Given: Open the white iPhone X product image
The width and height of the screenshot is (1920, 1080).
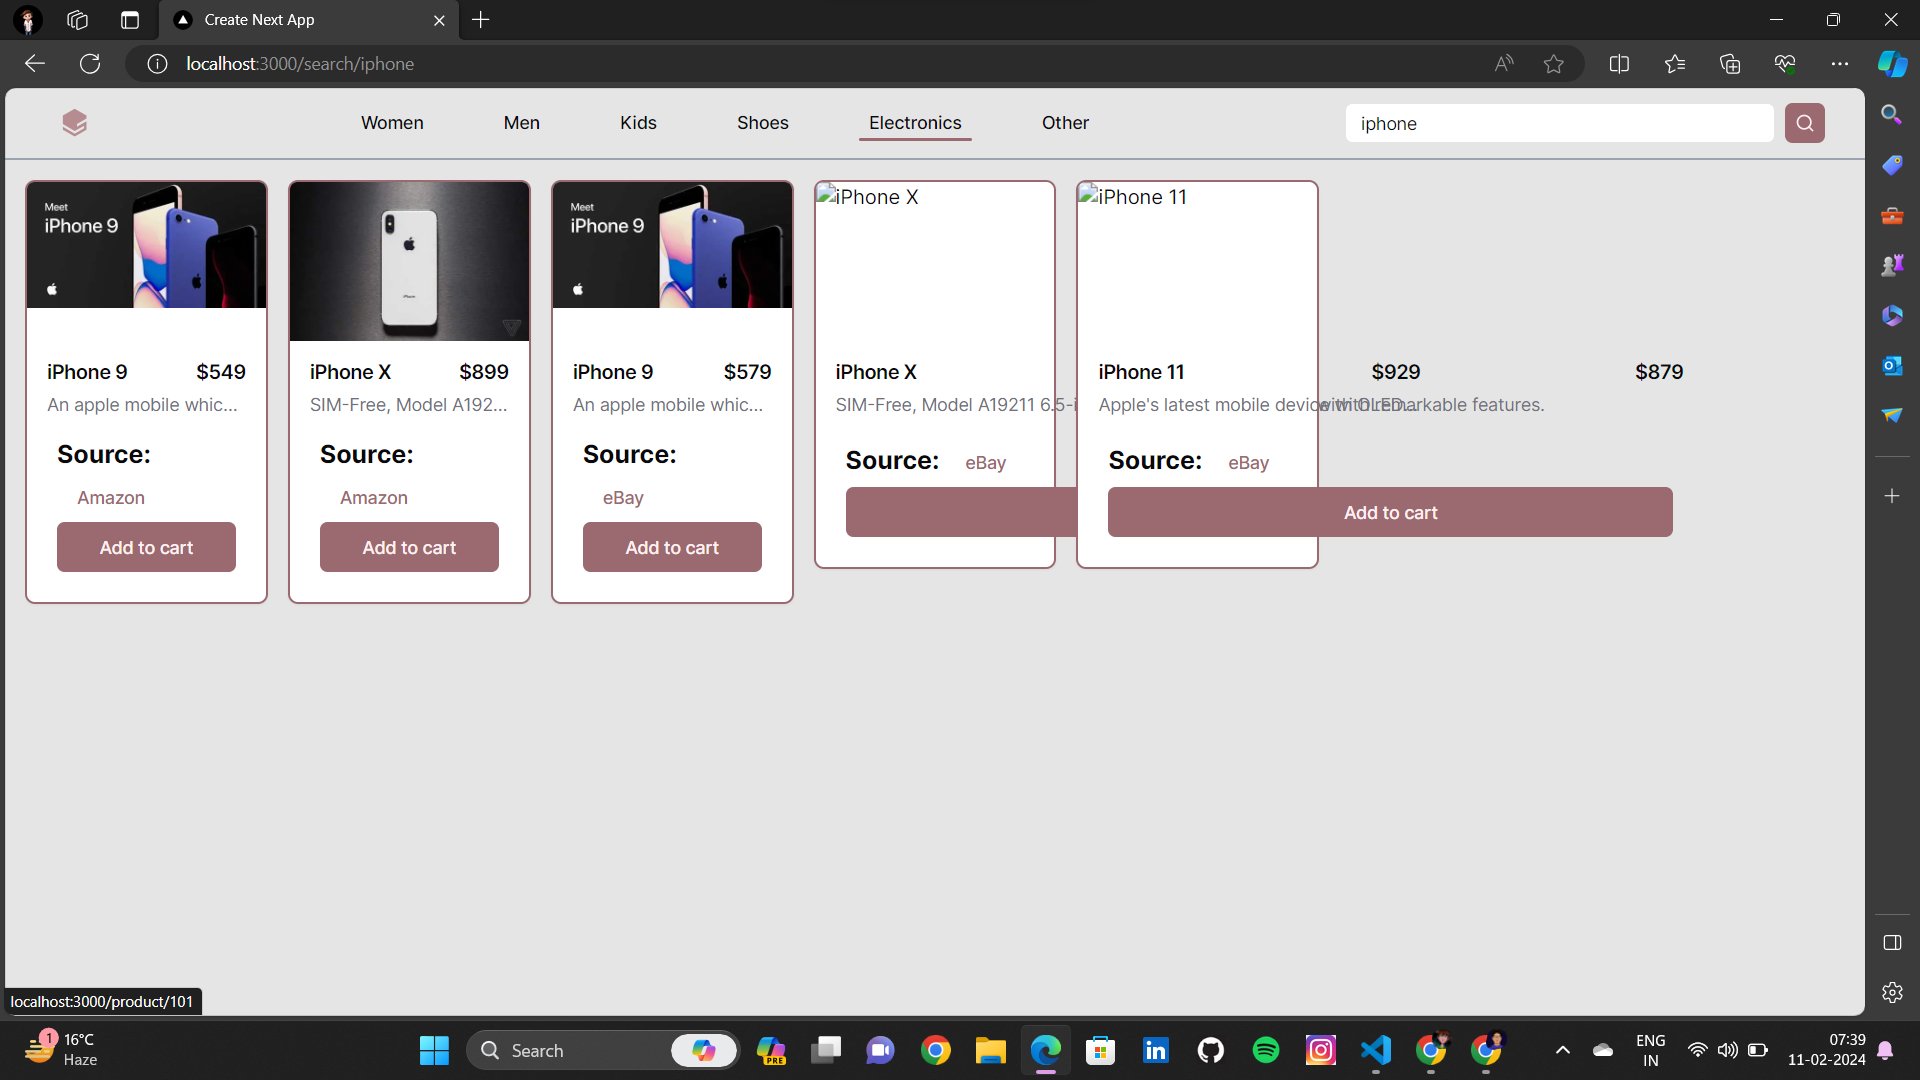Looking at the screenshot, I should pyautogui.click(x=409, y=261).
